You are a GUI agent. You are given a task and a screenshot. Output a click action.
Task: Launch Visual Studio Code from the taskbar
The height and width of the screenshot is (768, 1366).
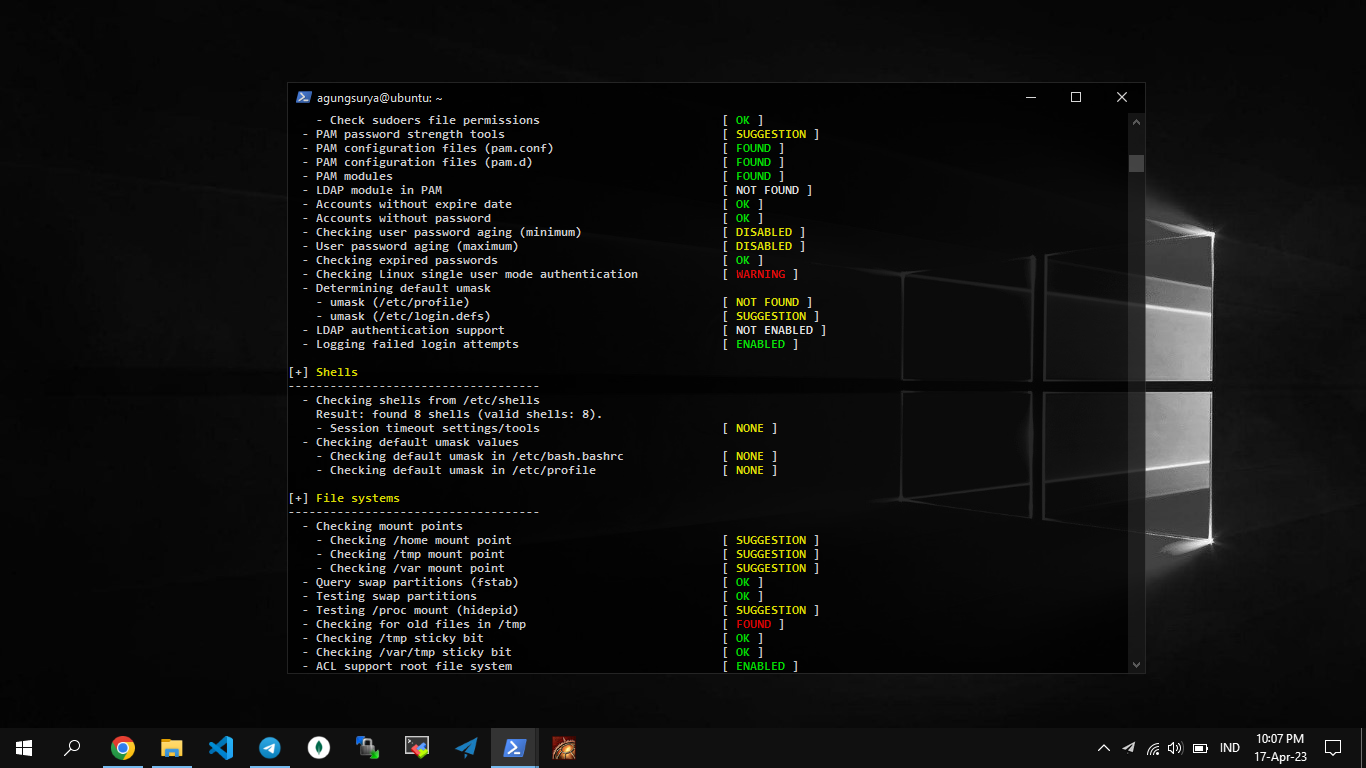point(221,747)
